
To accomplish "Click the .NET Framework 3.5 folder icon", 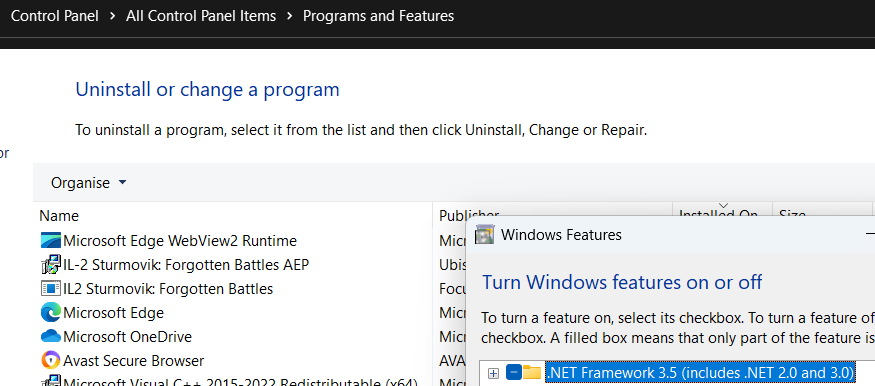I will pyautogui.click(x=532, y=372).
